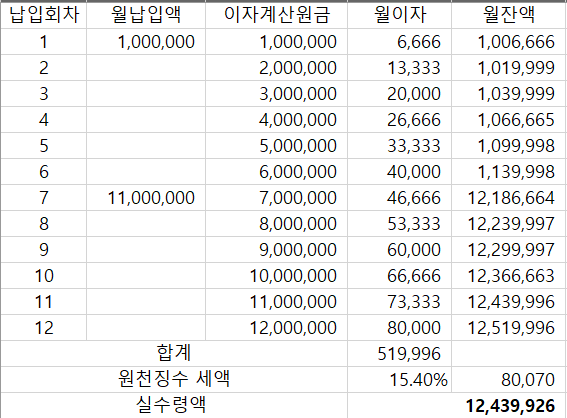This screenshot has width=567, height=418.
Task: Select interest cell 40,000
Action: (x=400, y=172)
